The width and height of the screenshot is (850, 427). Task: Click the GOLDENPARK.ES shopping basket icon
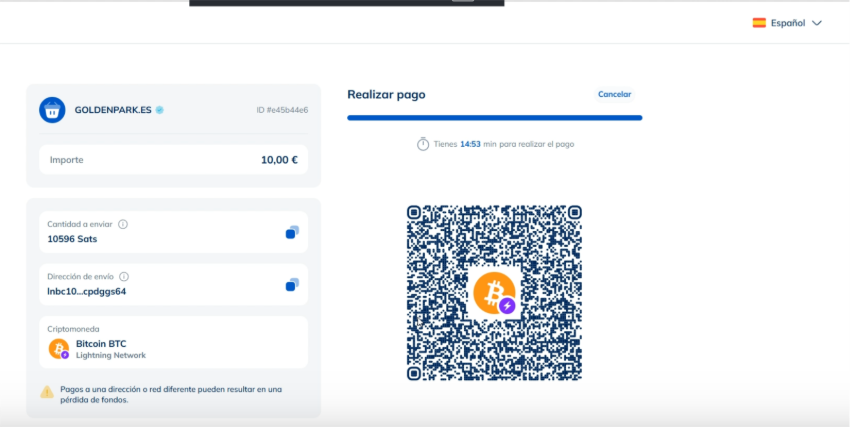[52, 110]
